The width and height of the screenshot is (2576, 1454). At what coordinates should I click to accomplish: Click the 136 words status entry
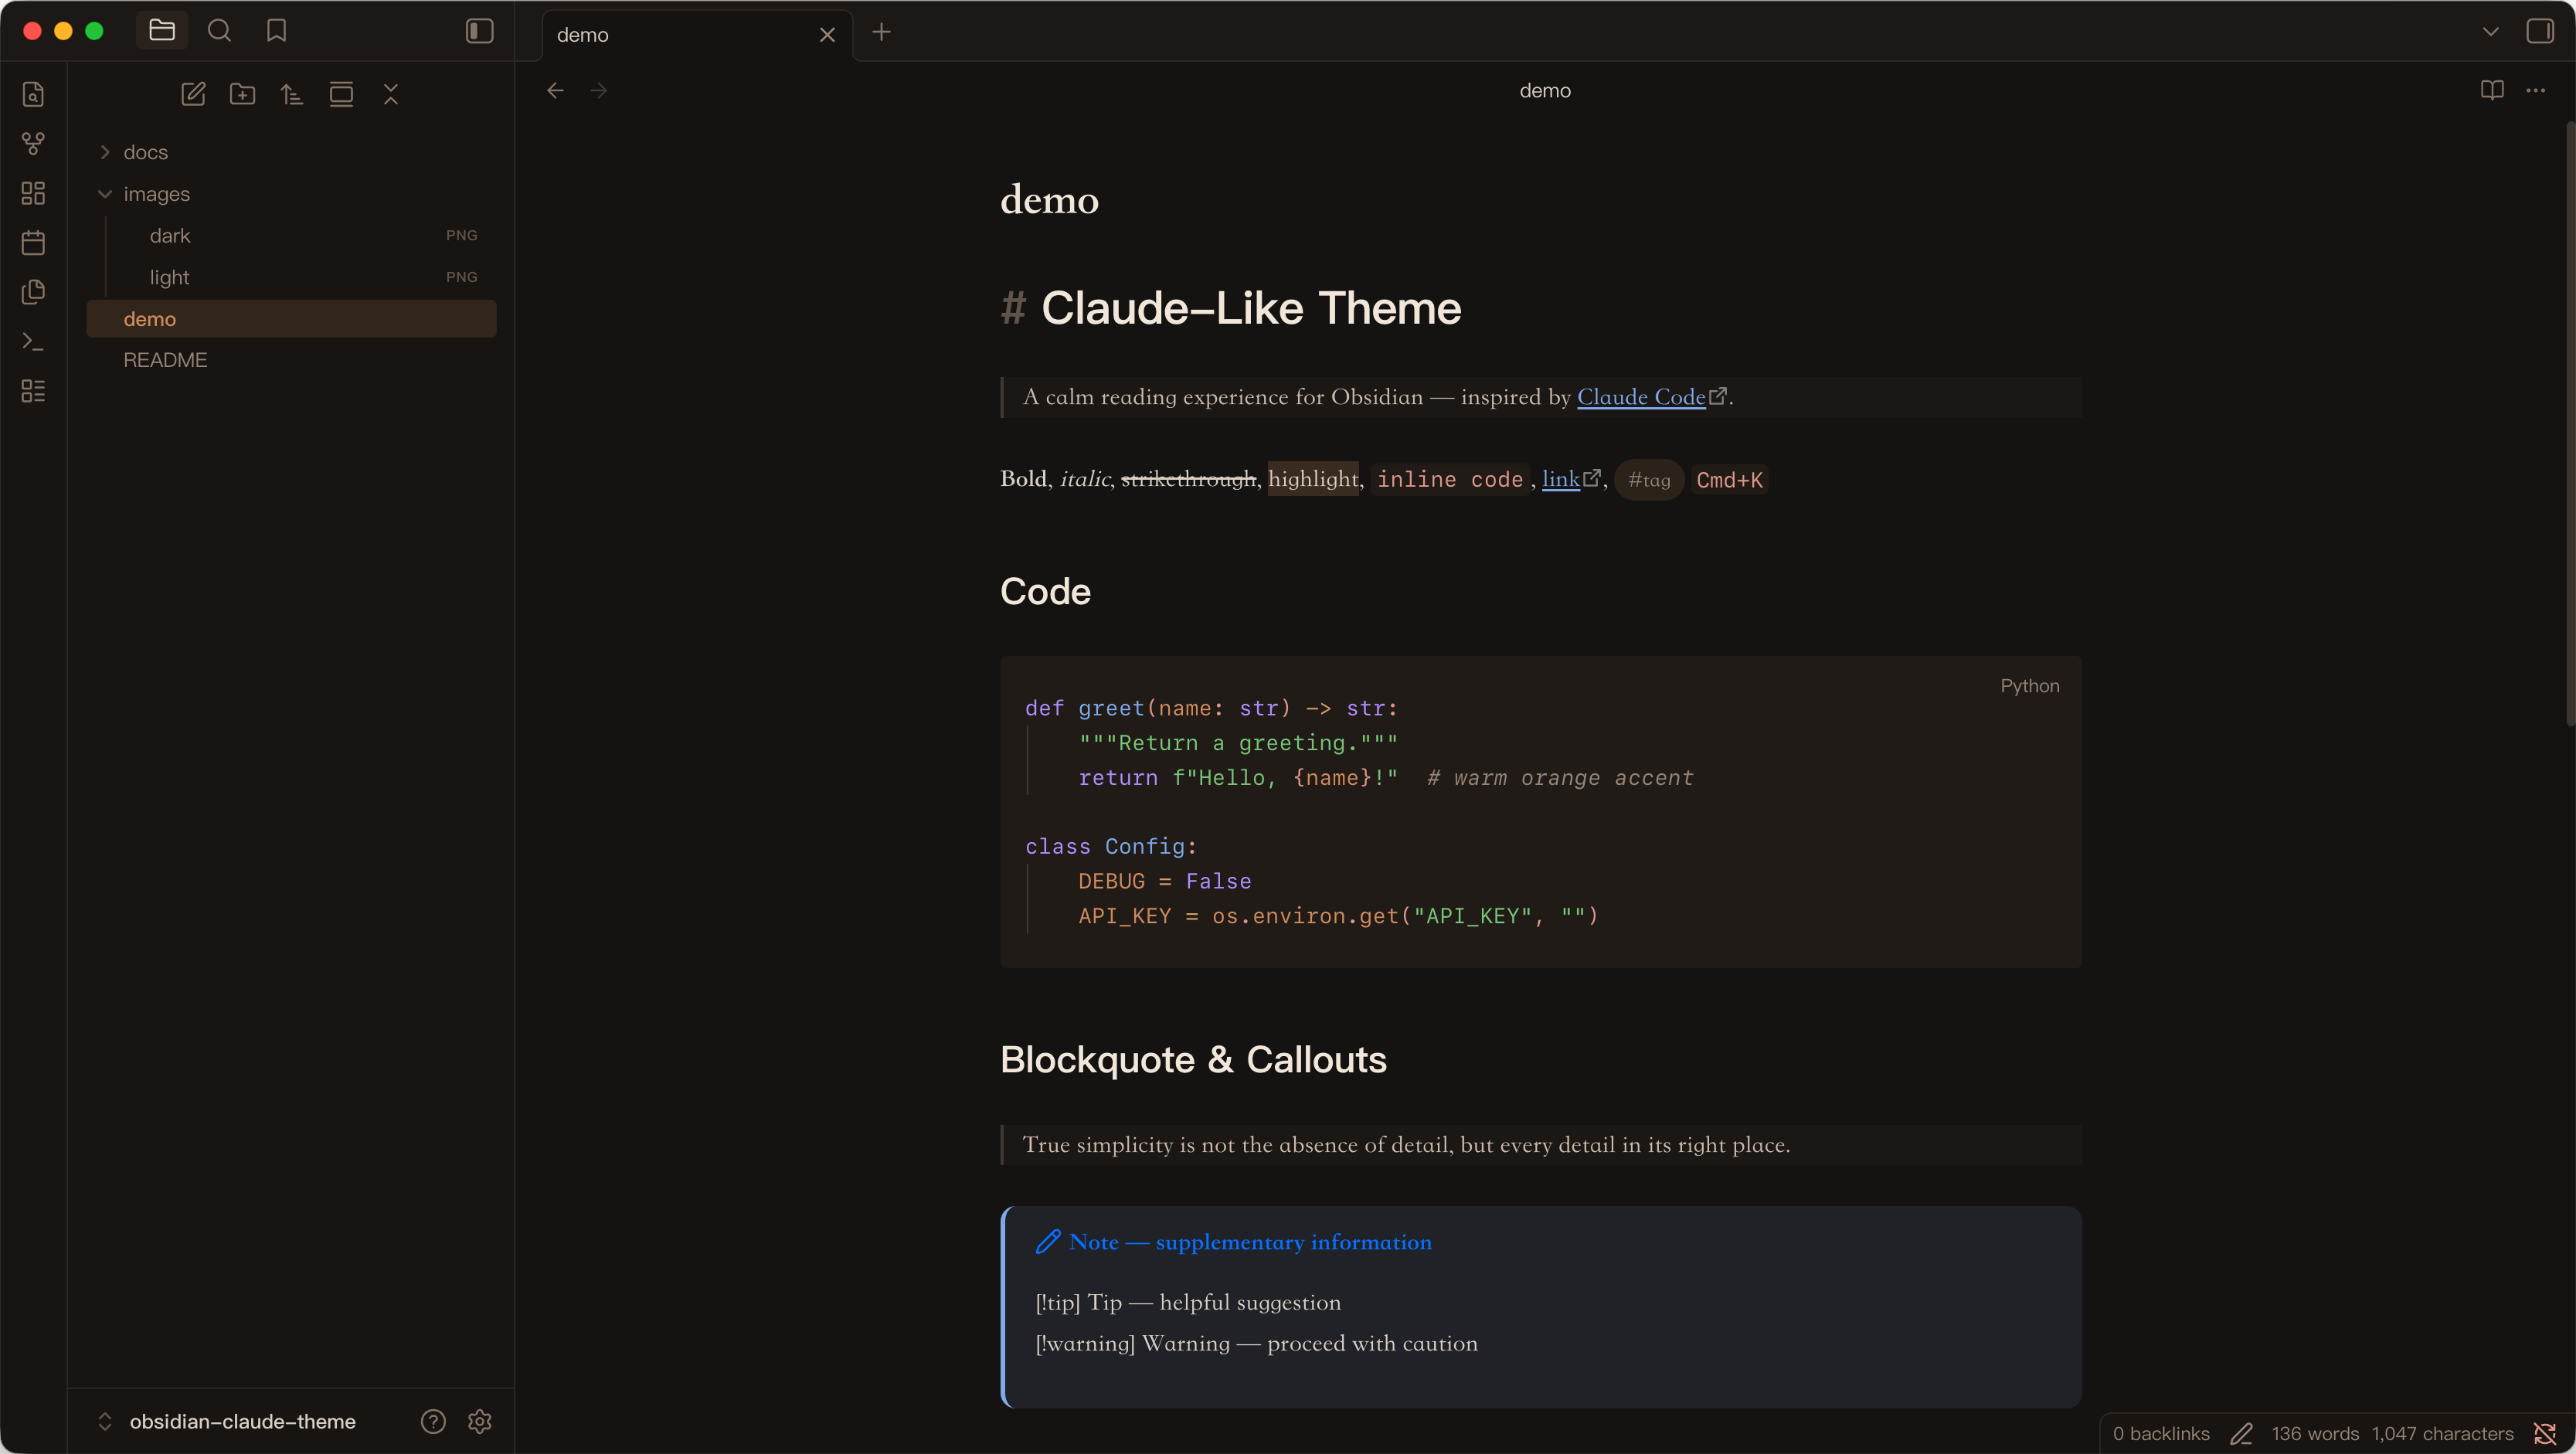coord(2315,1434)
